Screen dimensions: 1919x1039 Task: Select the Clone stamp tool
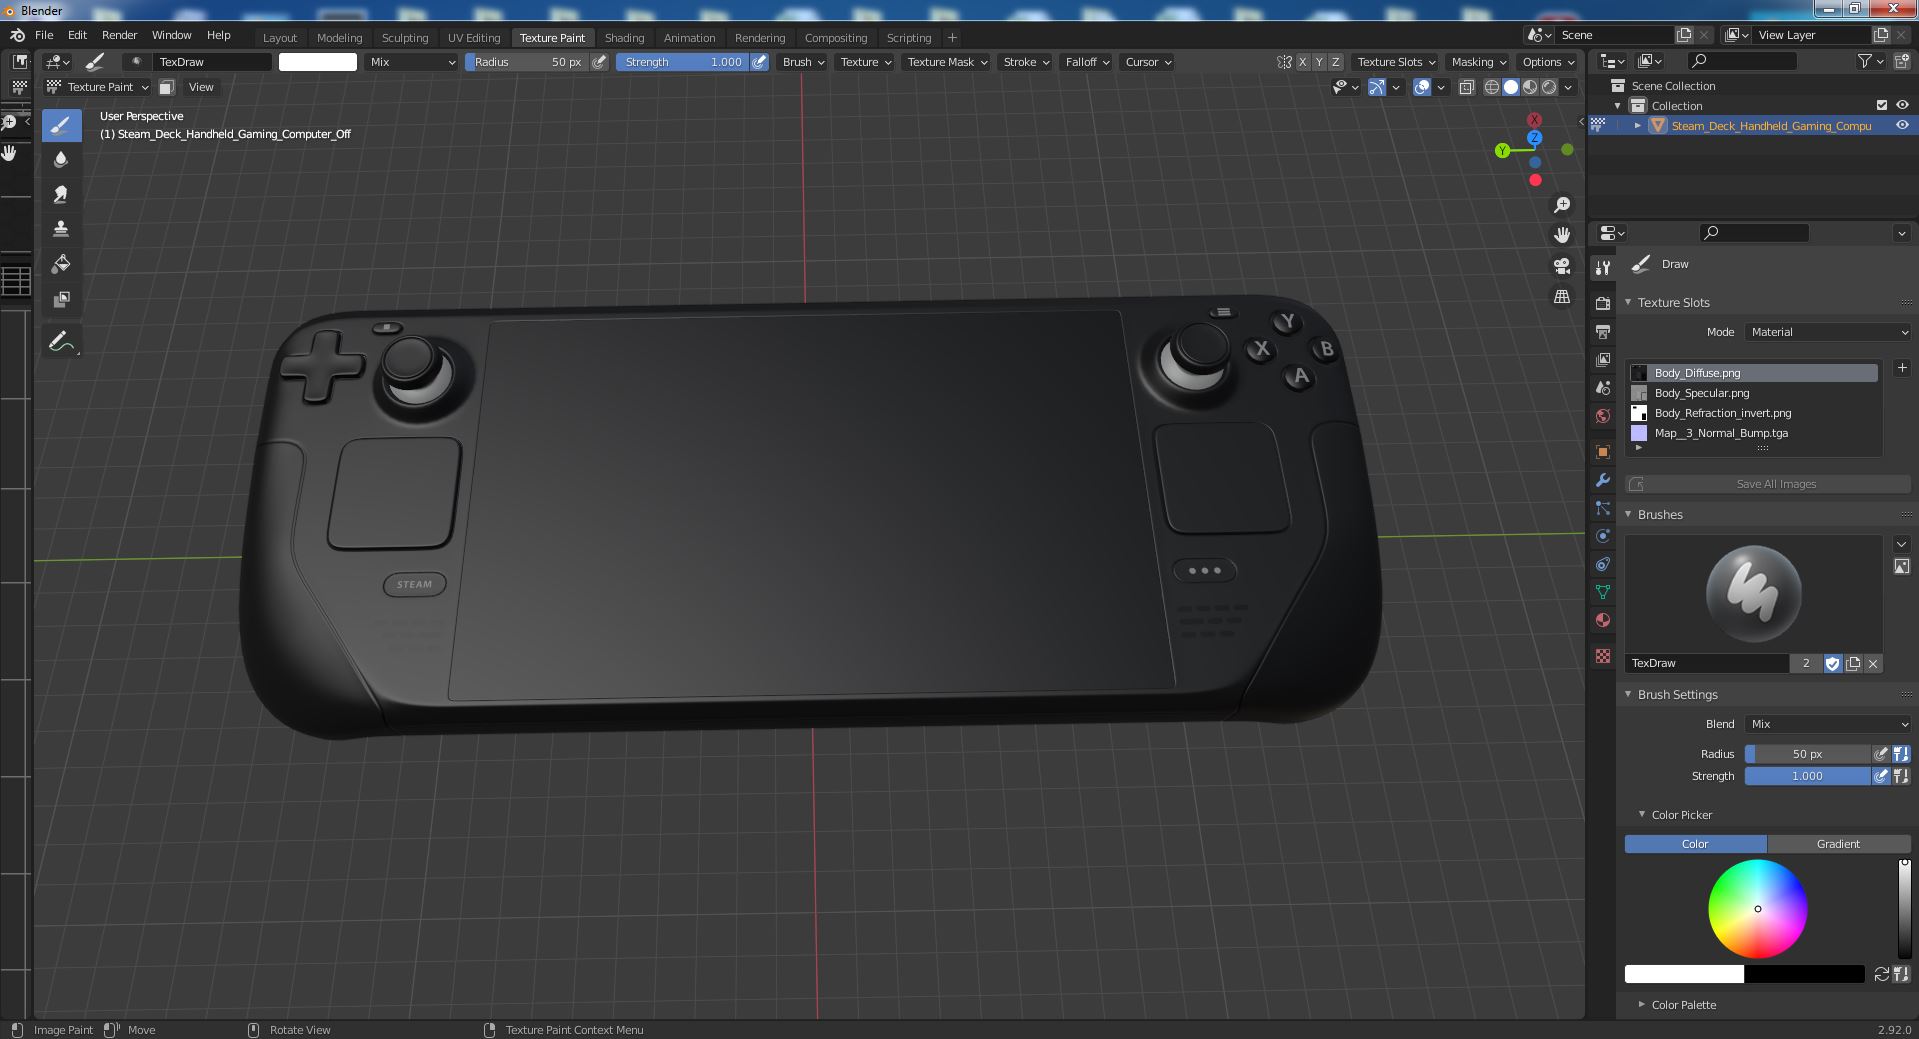(x=61, y=230)
